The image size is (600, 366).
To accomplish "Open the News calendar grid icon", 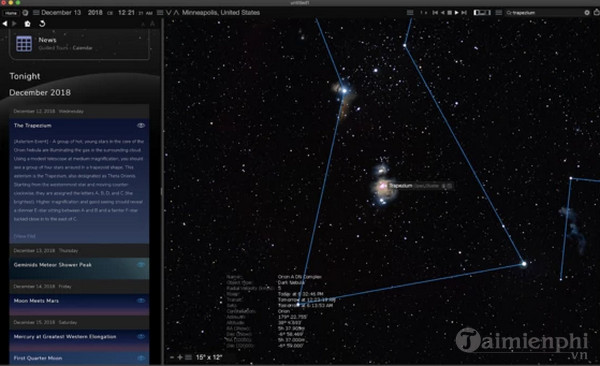I will (24, 44).
